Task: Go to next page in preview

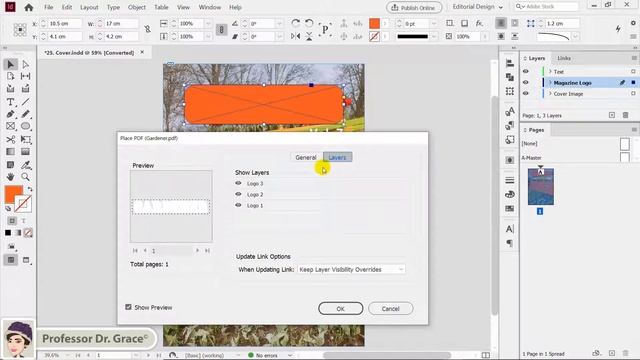Action: [198, 250]
